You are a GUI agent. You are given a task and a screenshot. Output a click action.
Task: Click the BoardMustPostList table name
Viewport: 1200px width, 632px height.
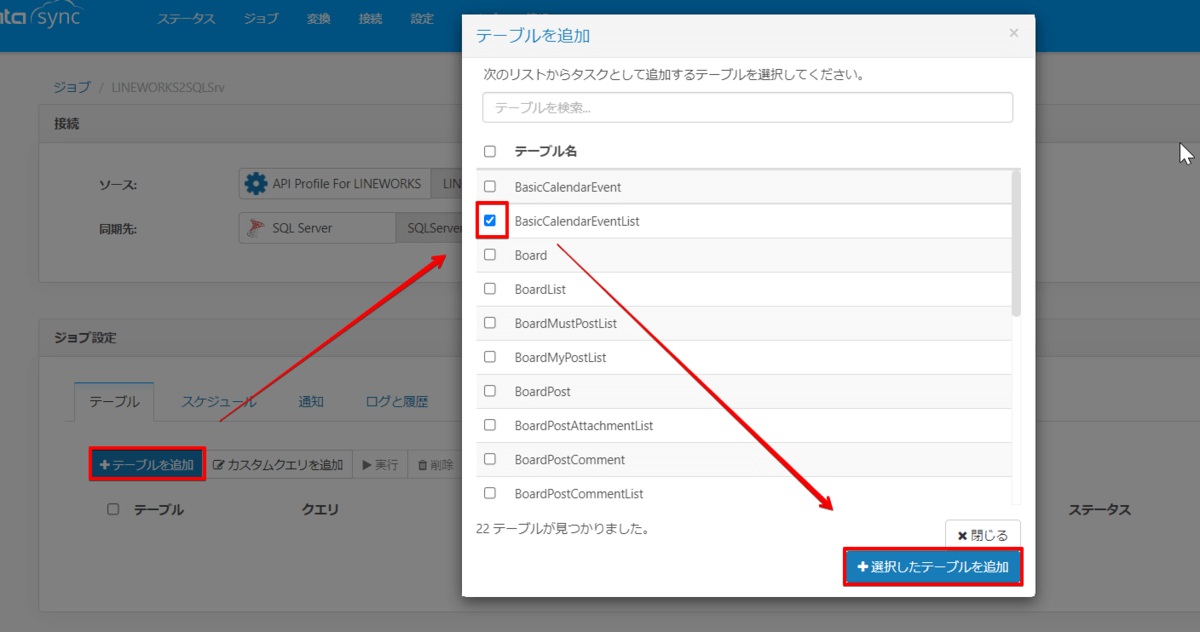[x=566, y=322]
